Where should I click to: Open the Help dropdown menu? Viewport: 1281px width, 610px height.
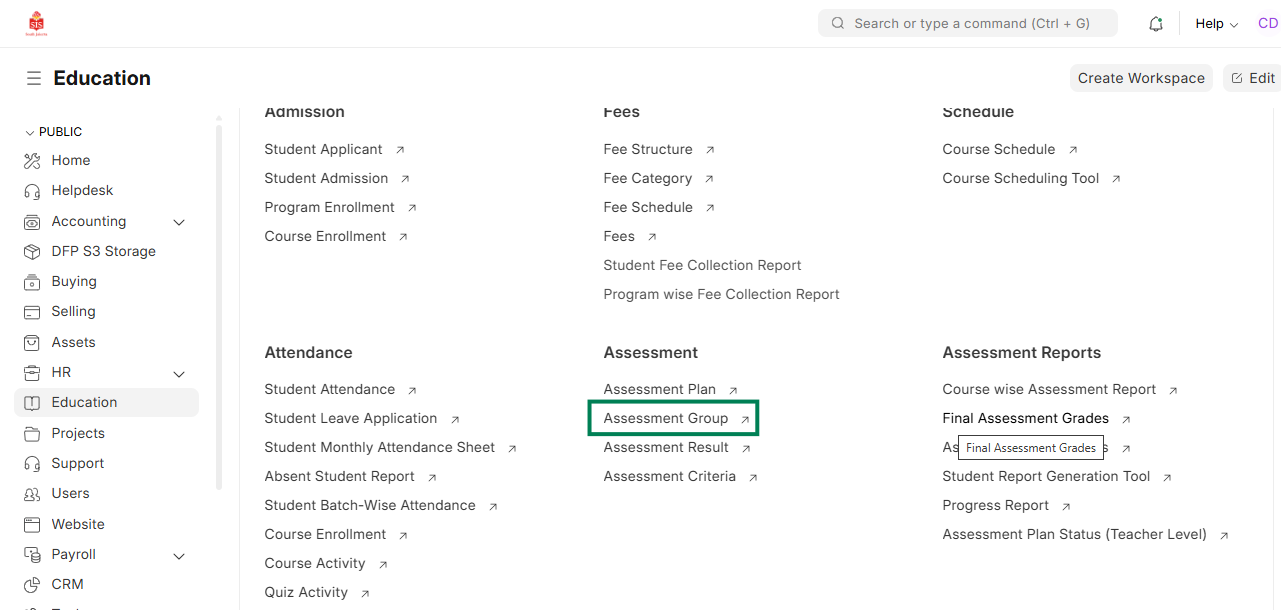[x=1216, y=24]
